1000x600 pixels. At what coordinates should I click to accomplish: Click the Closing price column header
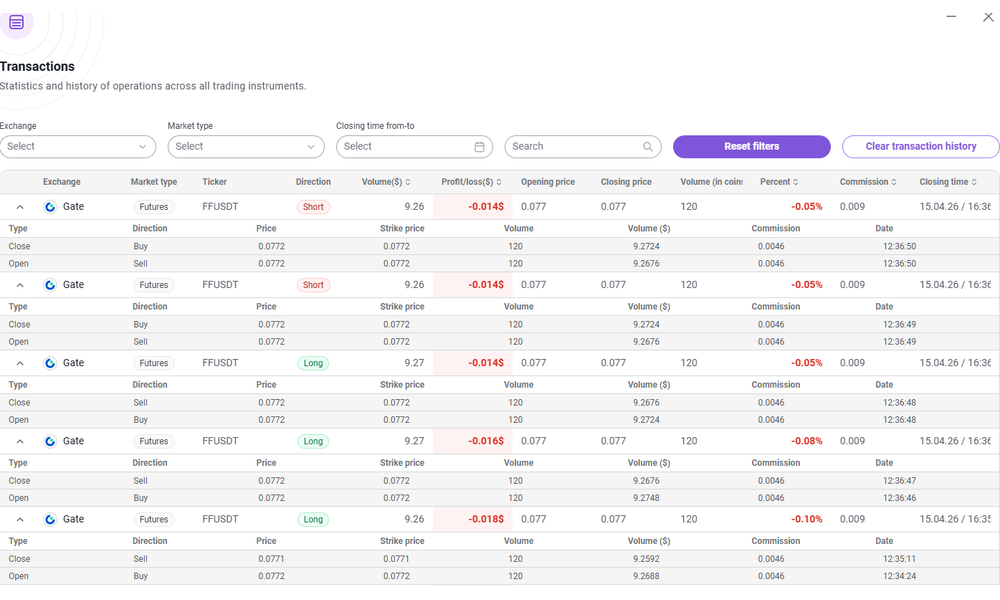626,182
